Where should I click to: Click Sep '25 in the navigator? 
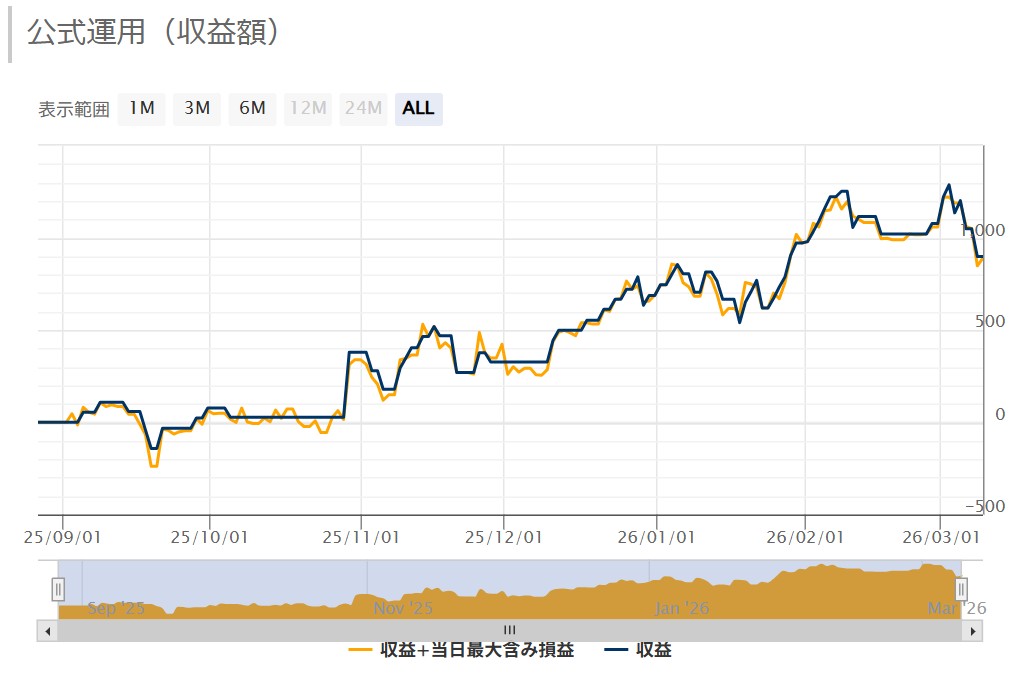point(117,607)
